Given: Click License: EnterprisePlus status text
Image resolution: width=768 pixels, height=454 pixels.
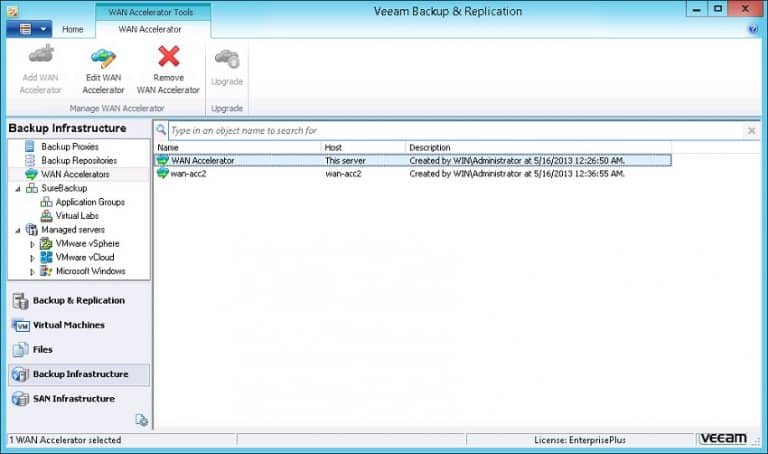Looking at the screenshot, I should pos(580,440).
